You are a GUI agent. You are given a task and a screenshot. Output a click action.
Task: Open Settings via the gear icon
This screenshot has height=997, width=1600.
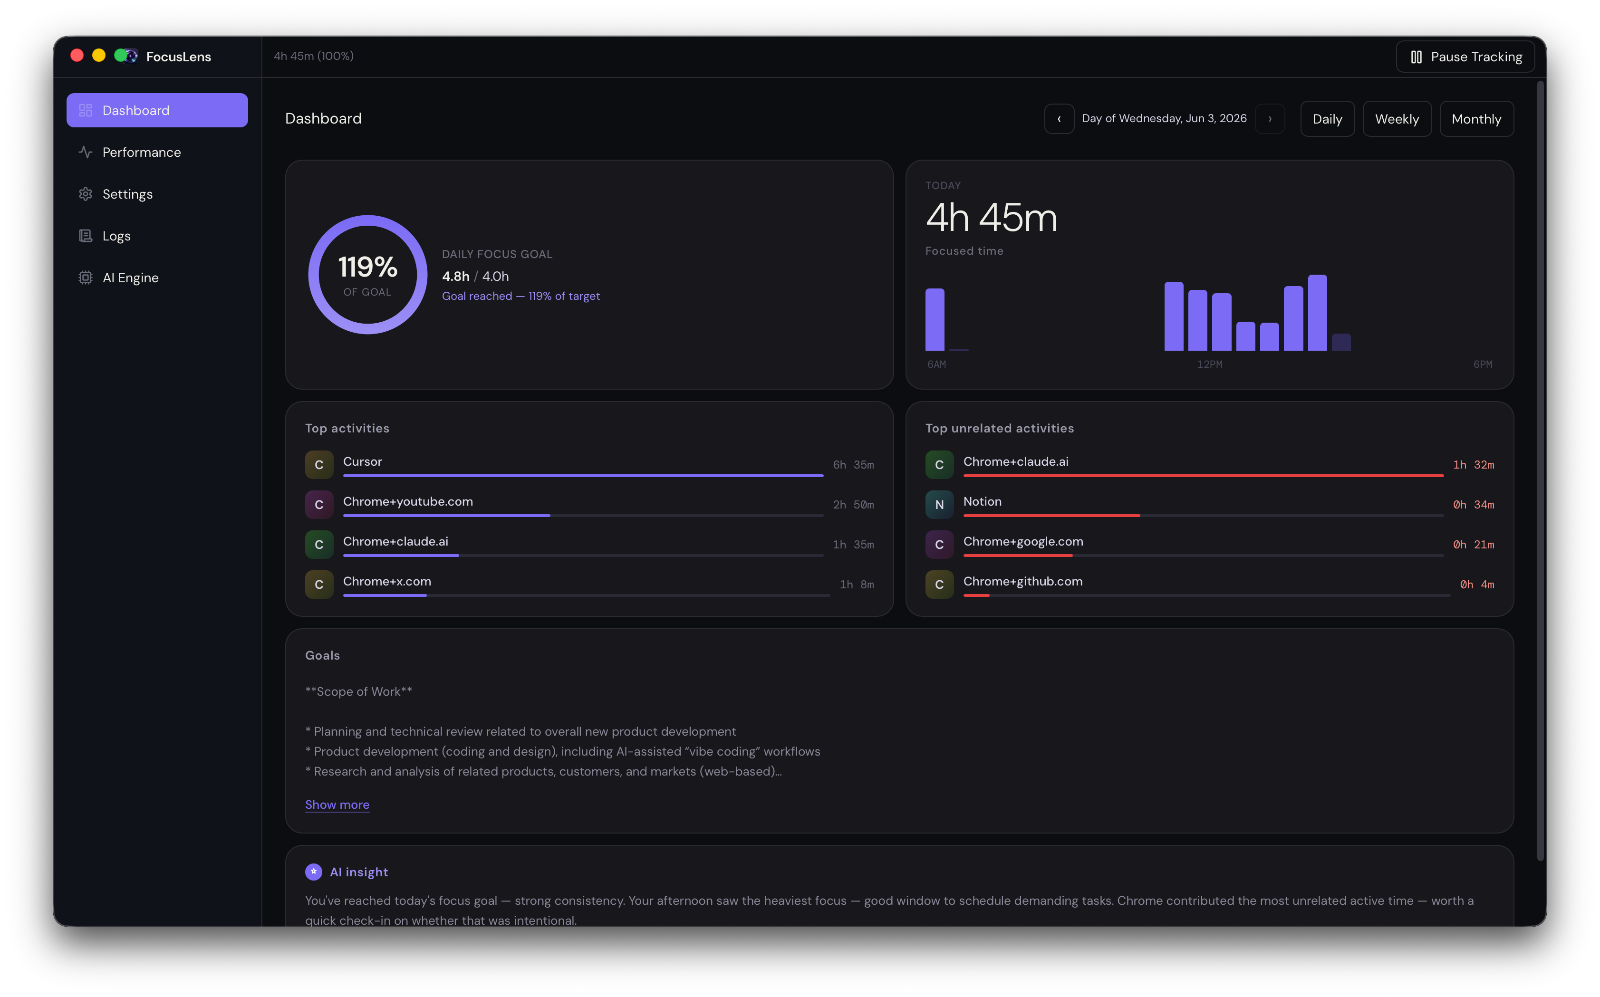[x=85, y=194]
